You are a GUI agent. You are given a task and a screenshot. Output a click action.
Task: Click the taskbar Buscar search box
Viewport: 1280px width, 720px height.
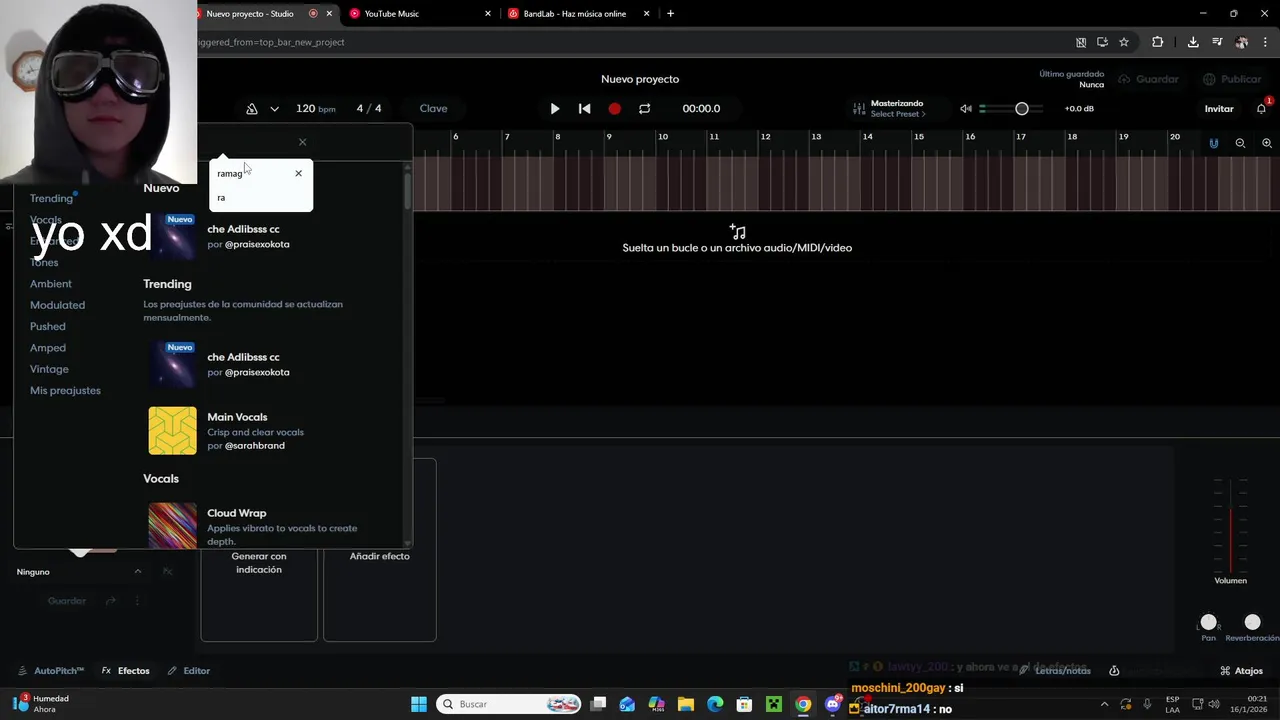tap(510, 704)
